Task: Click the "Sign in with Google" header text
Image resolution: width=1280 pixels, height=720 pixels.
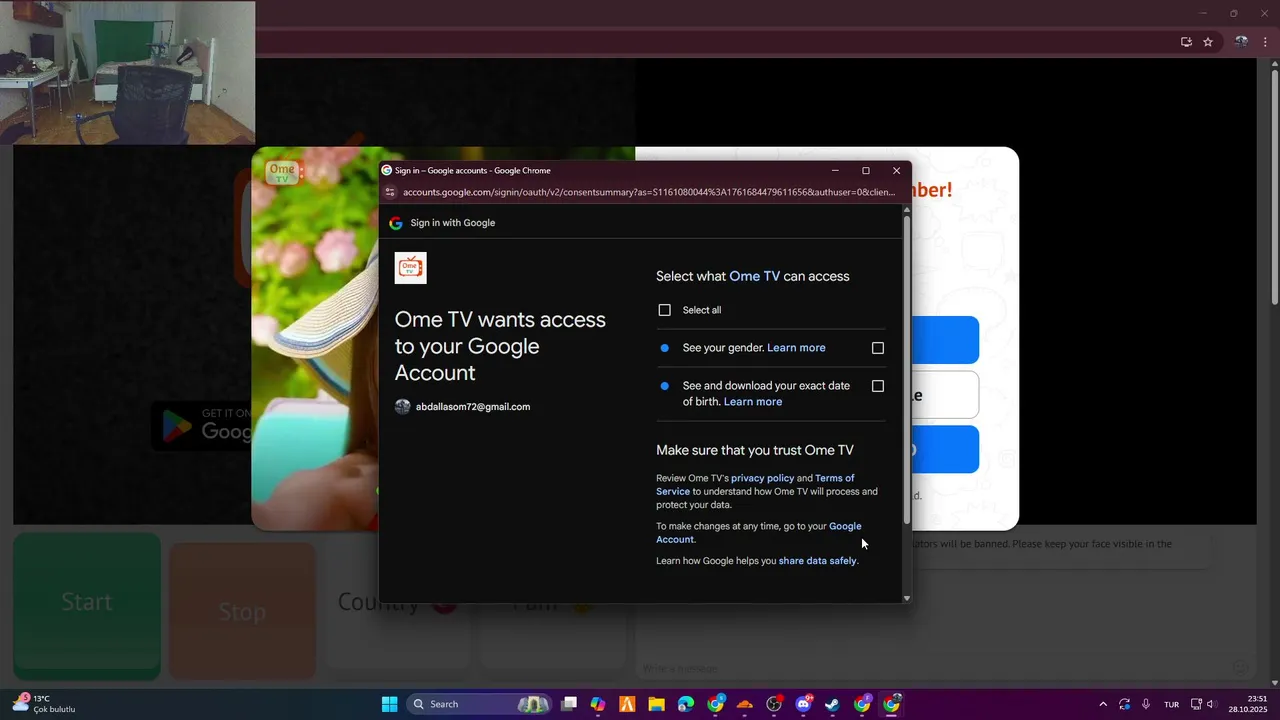Action: click(x=452, y=223)
